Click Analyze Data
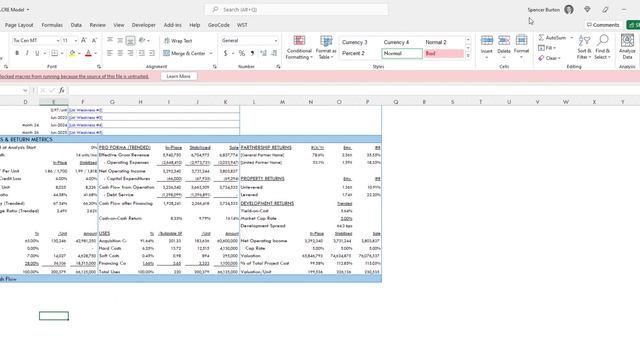Image resolution: width=640 pixels, height=360 pixels. [627, 47]
